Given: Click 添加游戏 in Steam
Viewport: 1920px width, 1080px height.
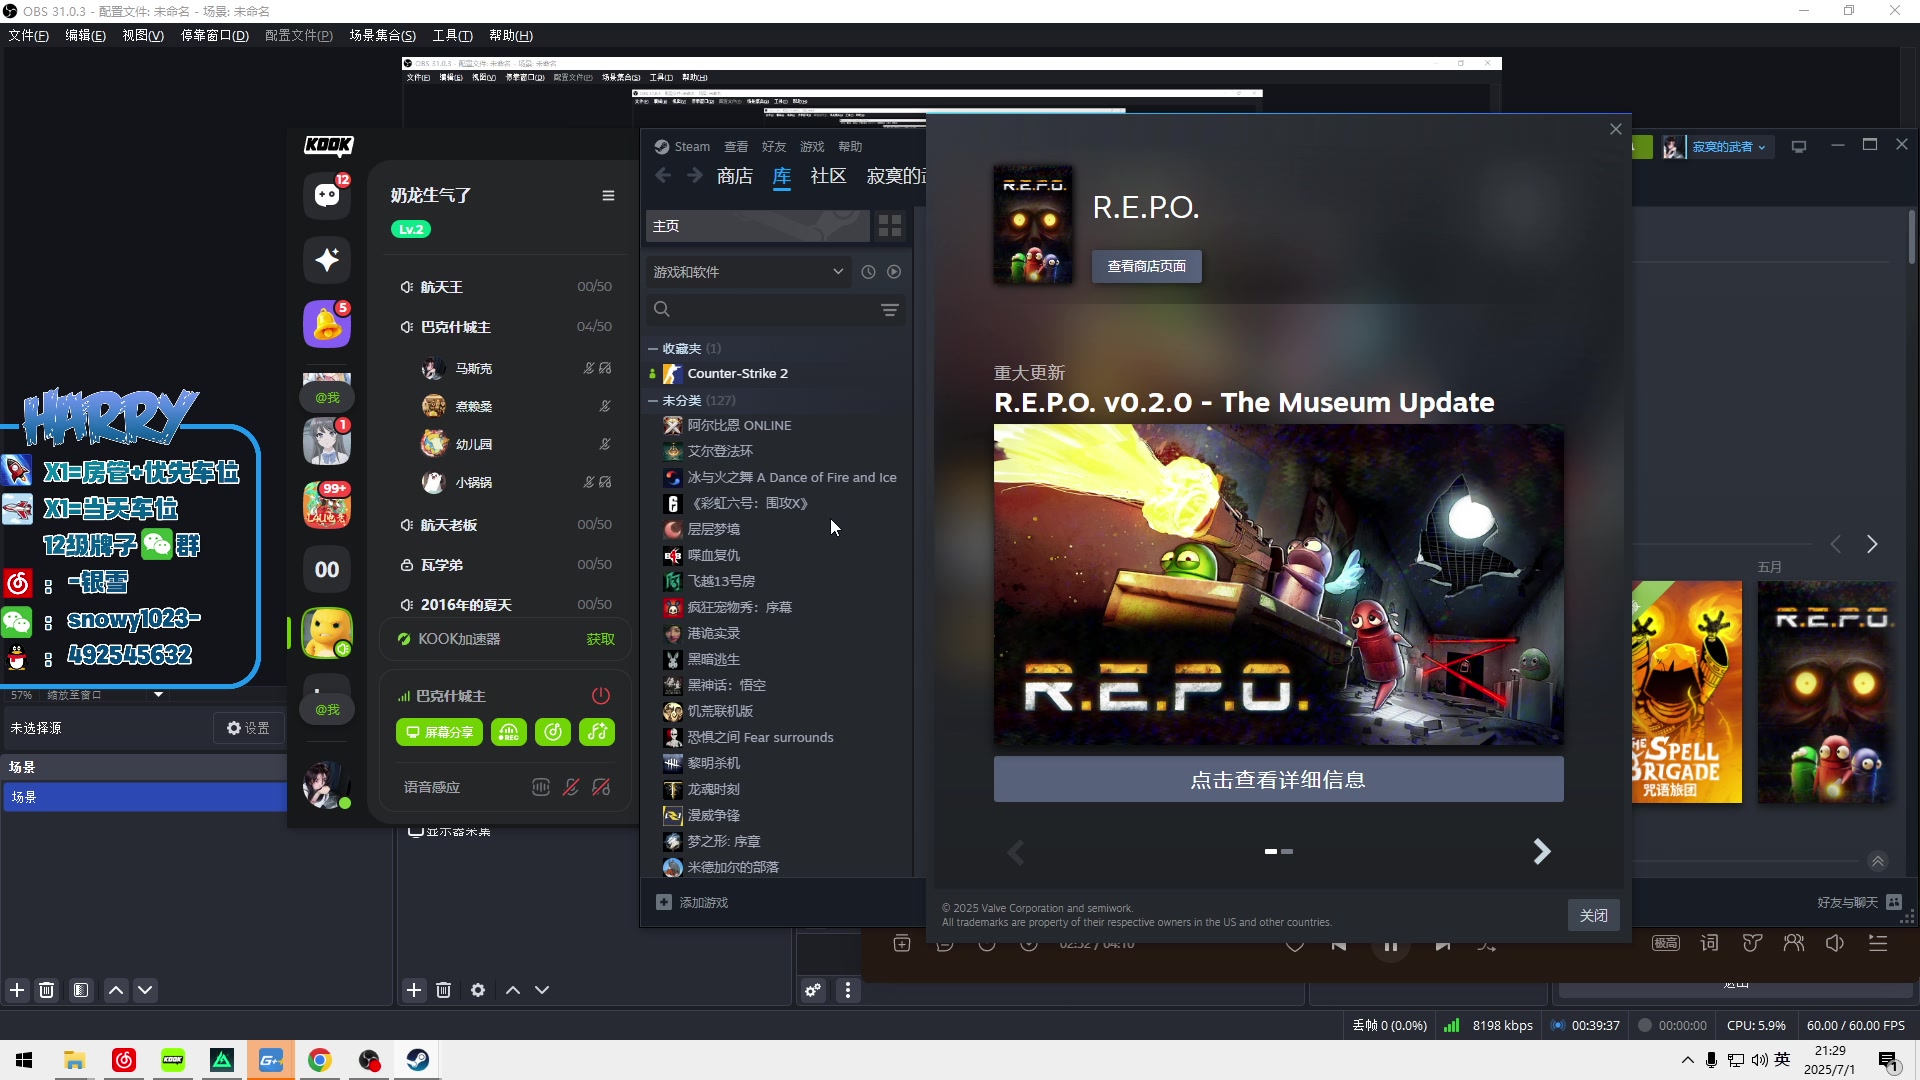Looking at the screenshot, I should tap(692, 903).
